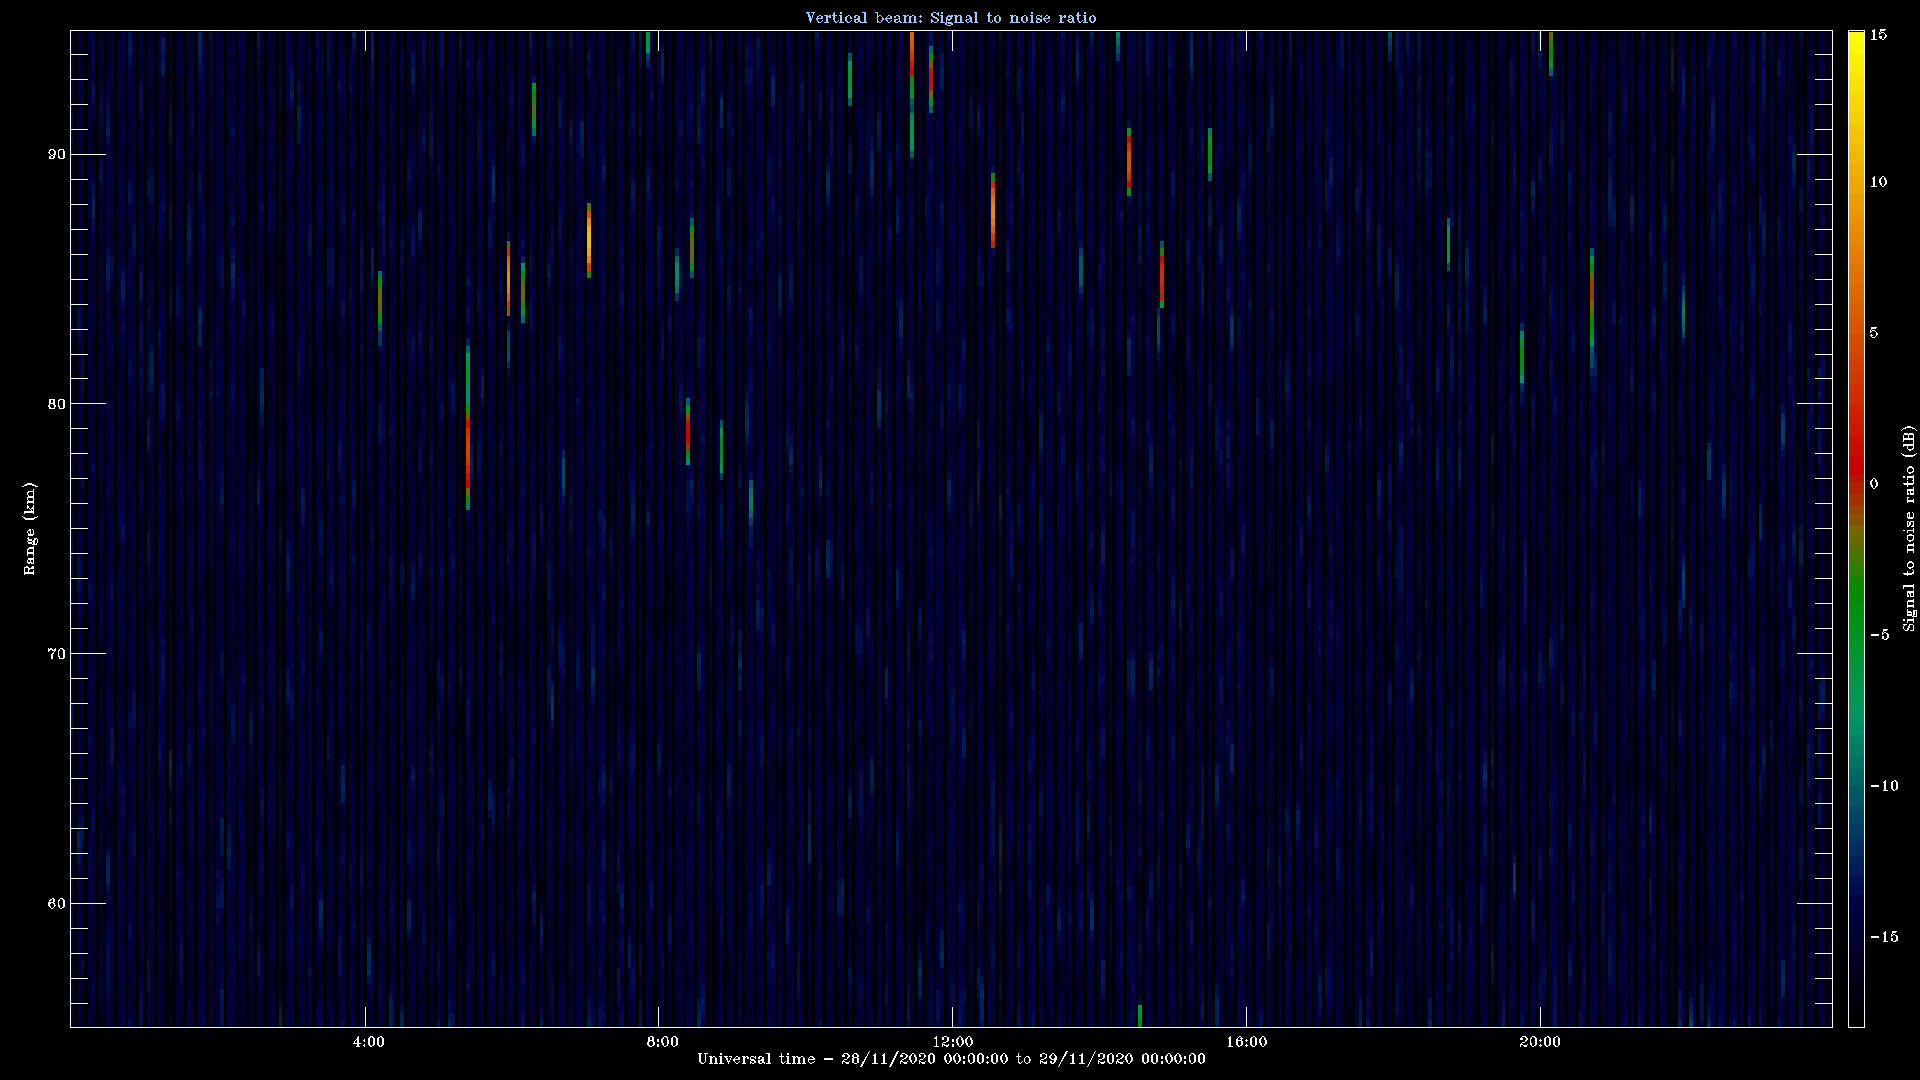The image size is (1920, 1080).
Task: Click the 'Range (km)' y-axis label
Action: coord(30,528)
